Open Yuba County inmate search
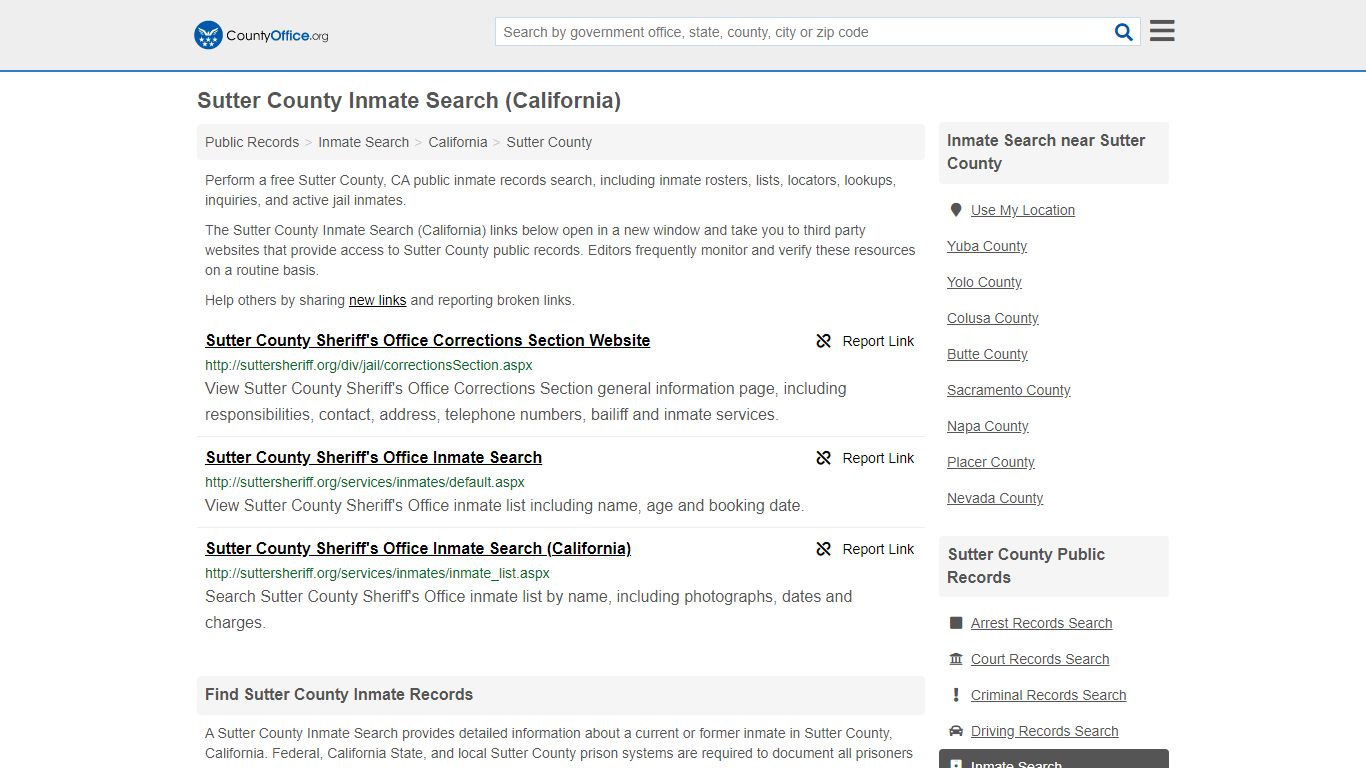Screen dimensions: 1366x768 [x=987, y=246]
